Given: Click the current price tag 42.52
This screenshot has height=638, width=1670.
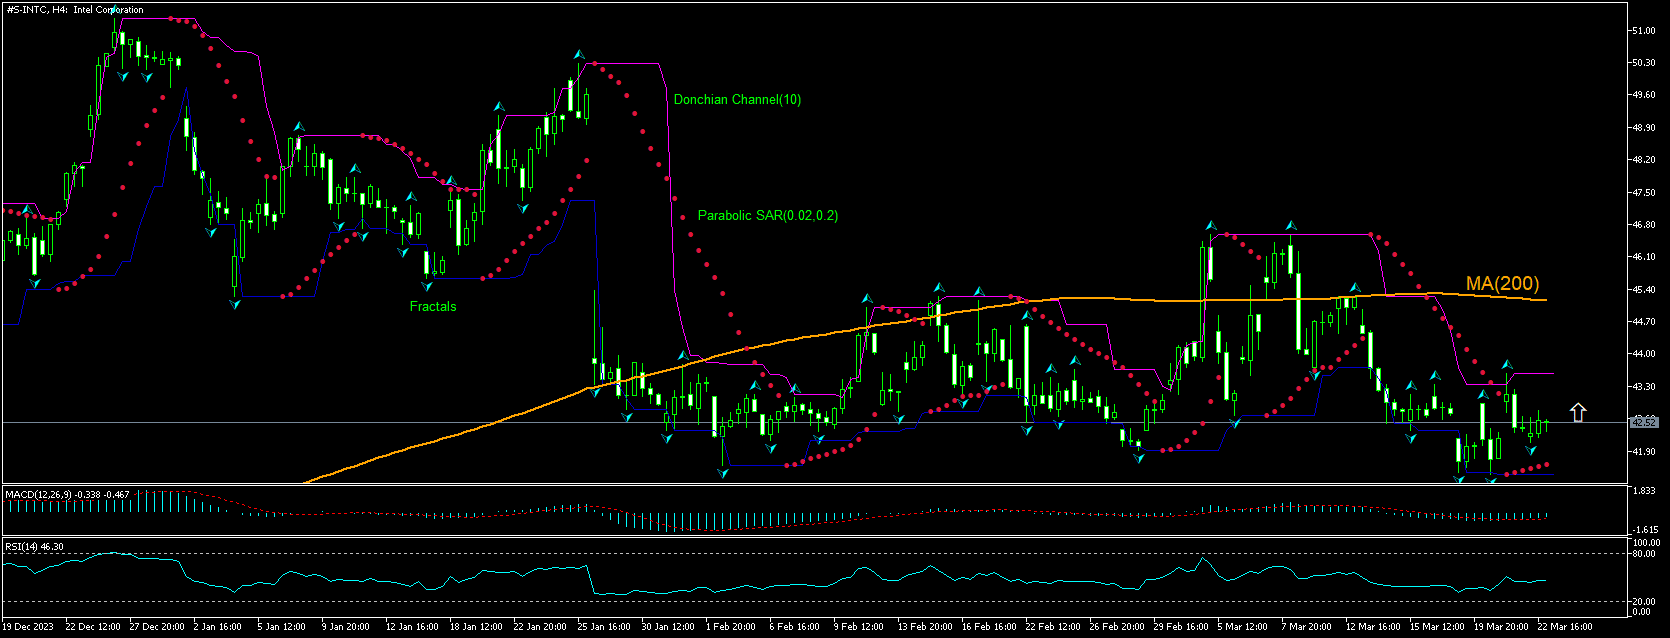Looking at the screenshot, I should coord(1644,423).
